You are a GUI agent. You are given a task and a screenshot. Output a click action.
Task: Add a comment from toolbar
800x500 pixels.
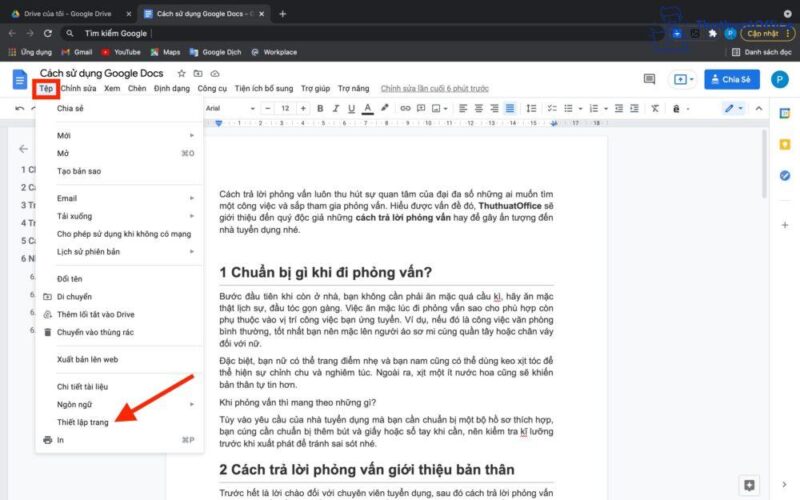click(x=421, y=108)
